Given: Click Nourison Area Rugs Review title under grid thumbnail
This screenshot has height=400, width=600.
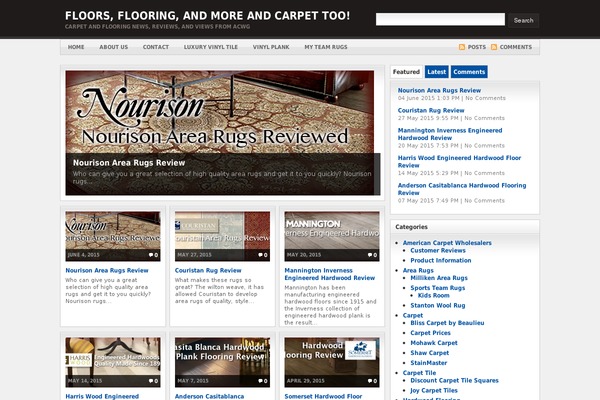Looking at the screenshot, I should (107, 270).
